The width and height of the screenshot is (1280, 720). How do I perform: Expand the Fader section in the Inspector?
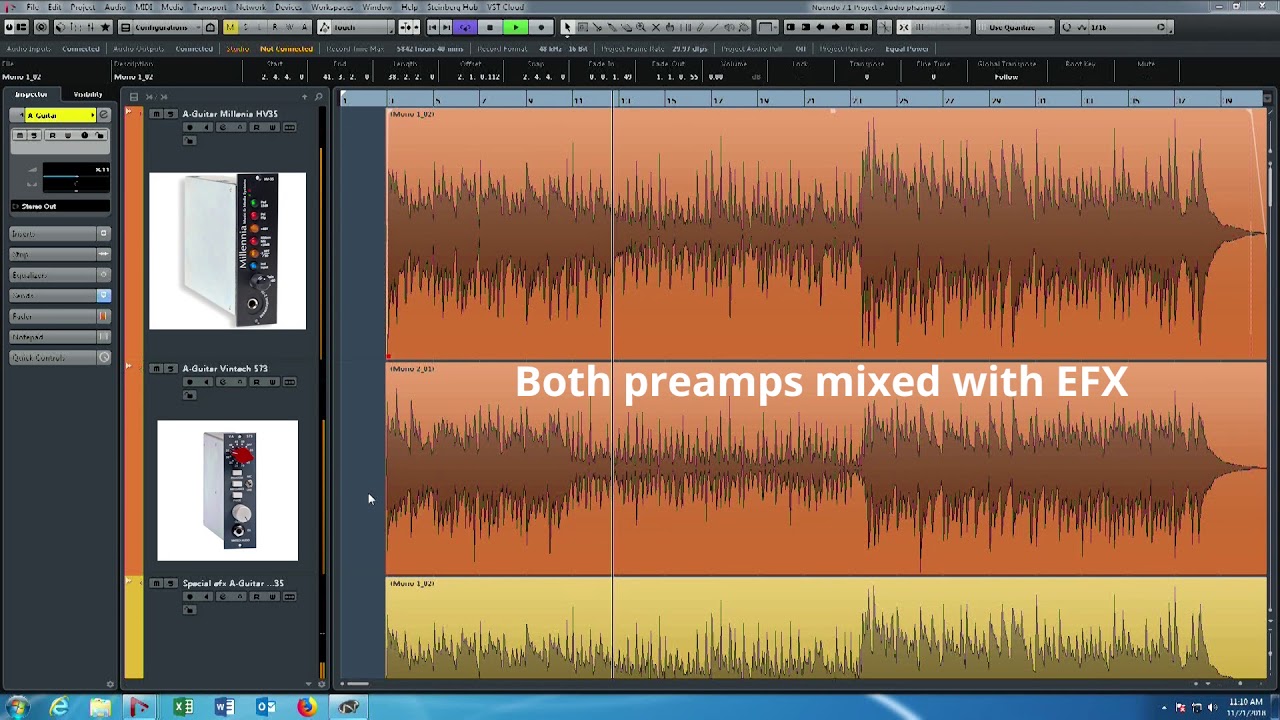(x=60, y=316)
